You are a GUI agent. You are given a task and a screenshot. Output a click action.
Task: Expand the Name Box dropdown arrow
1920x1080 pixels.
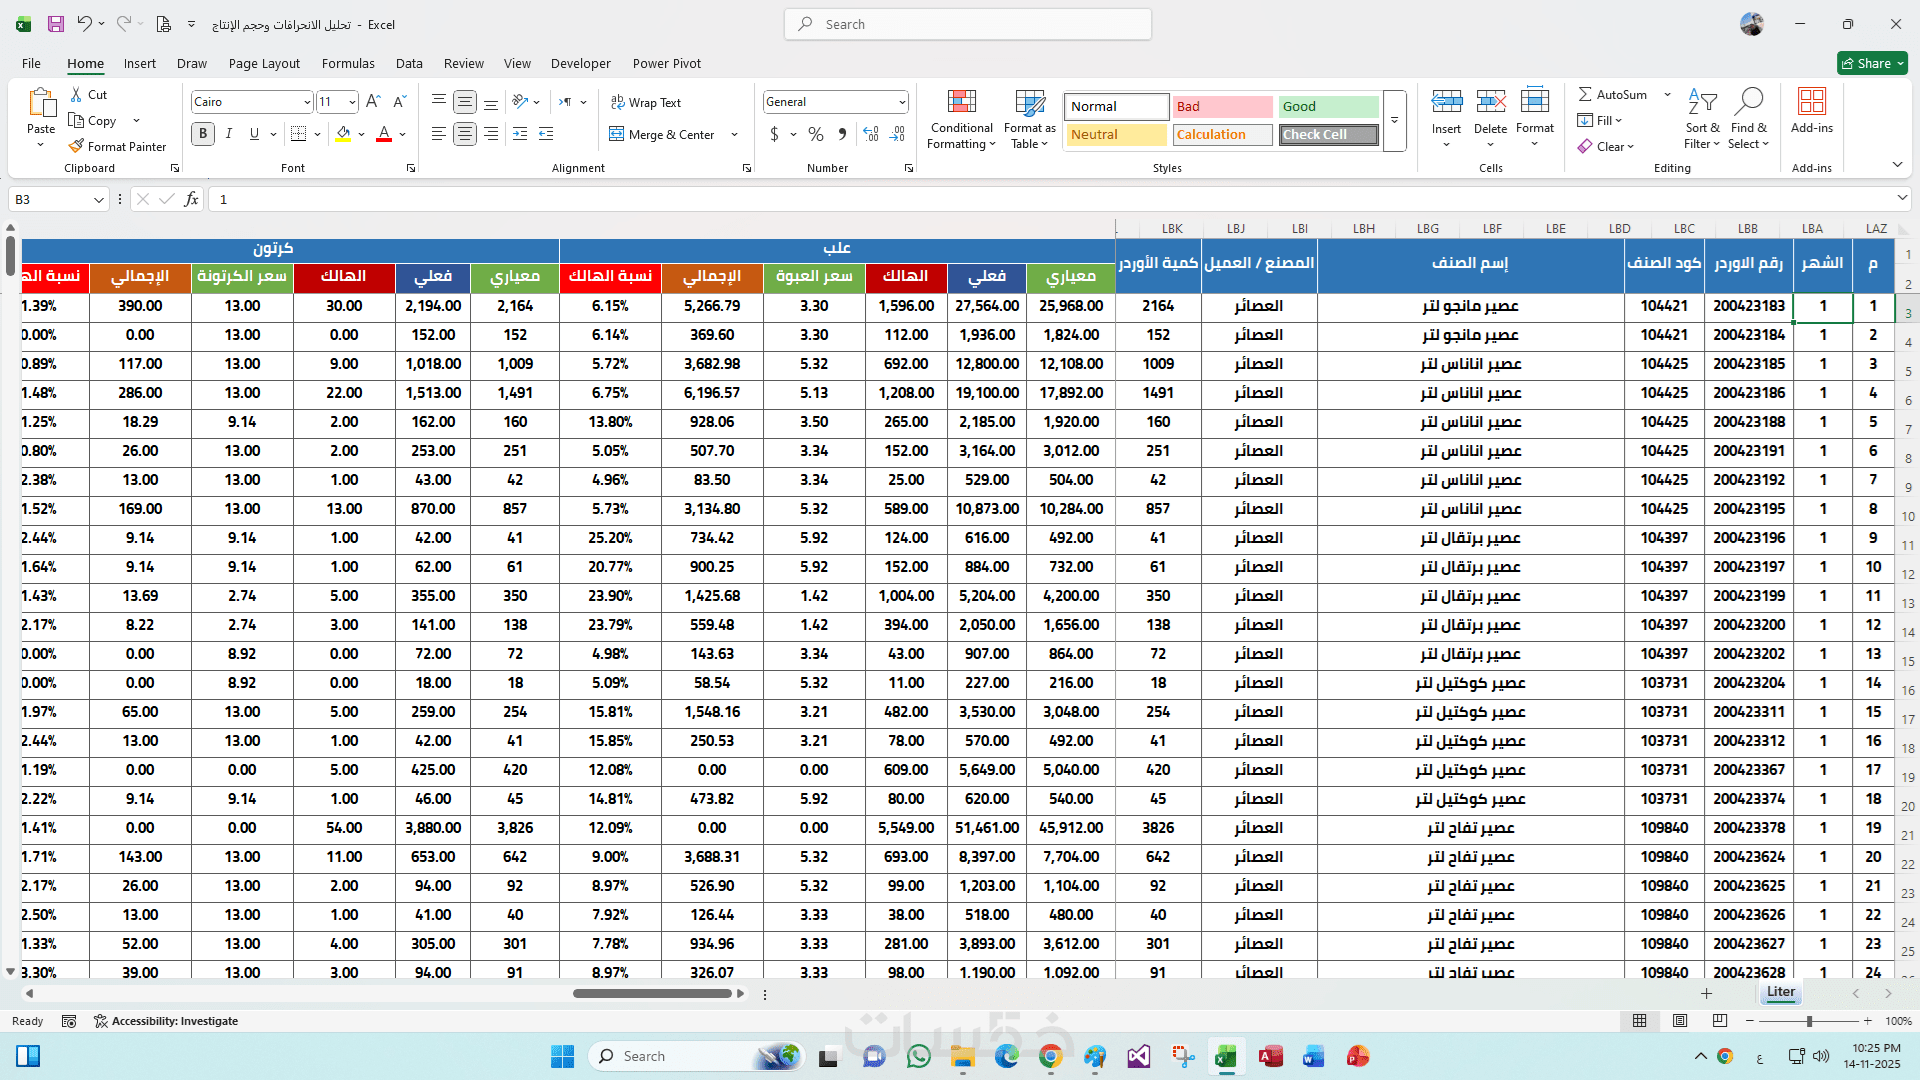(x=98, y=200)
